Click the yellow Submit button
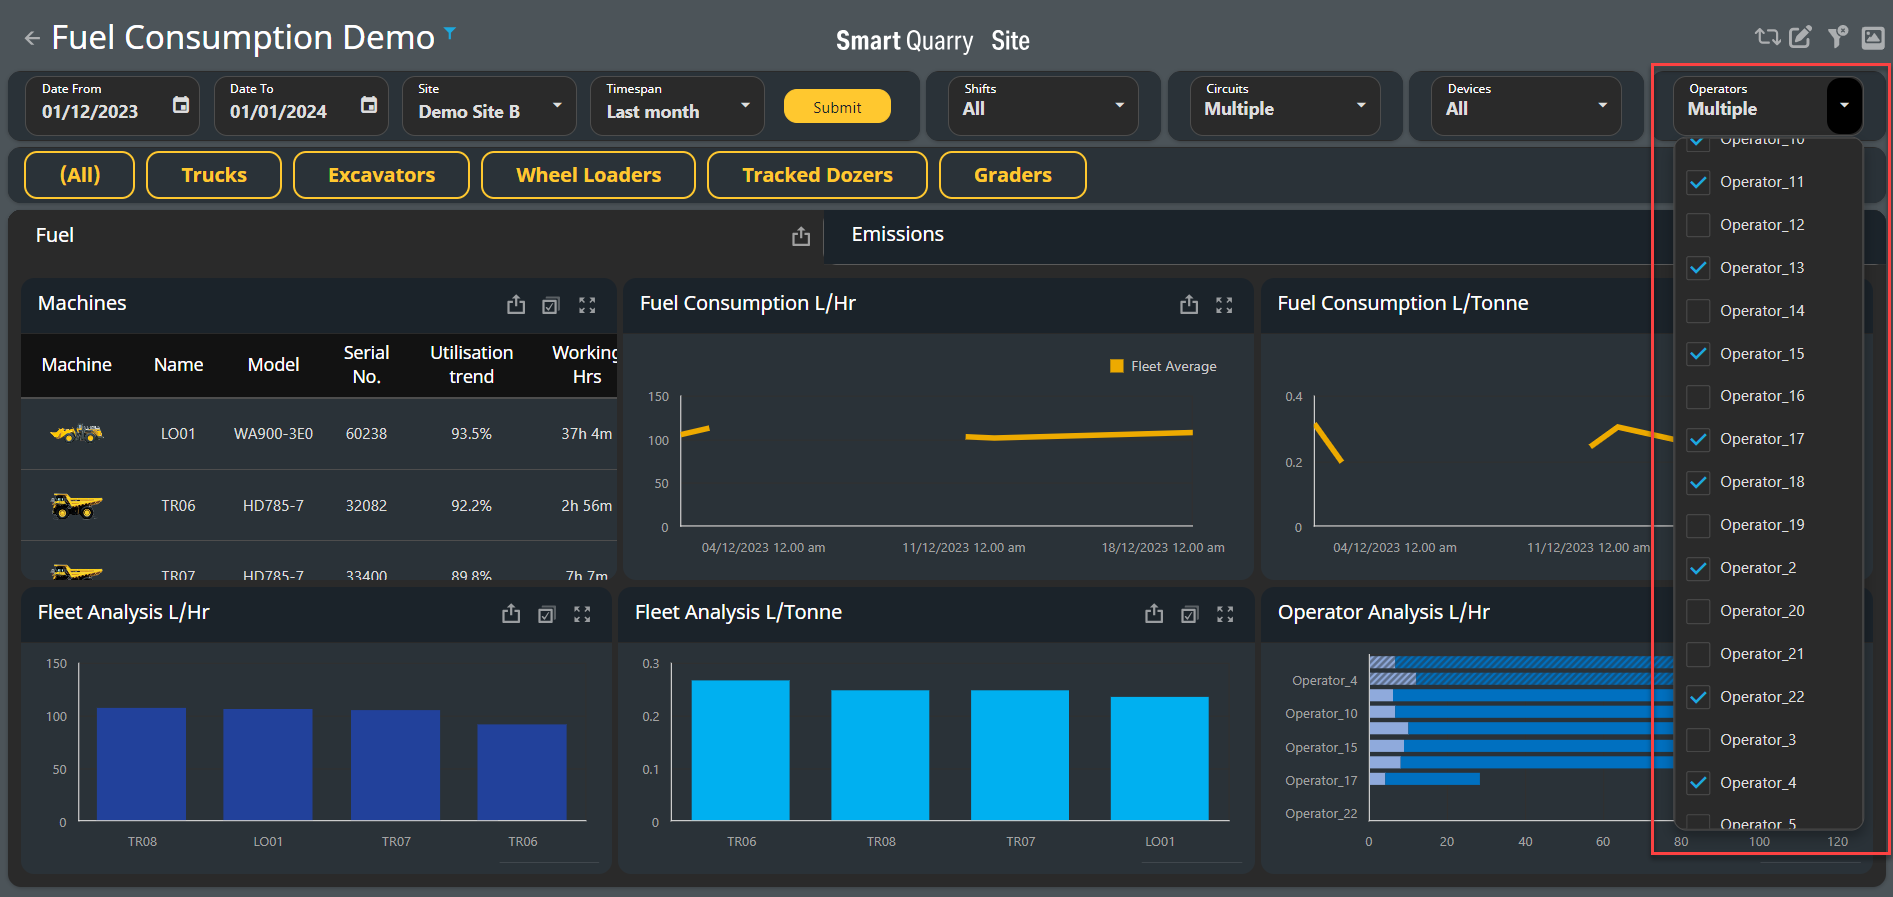Screen dimensions: 1893x897 point(837,107)
